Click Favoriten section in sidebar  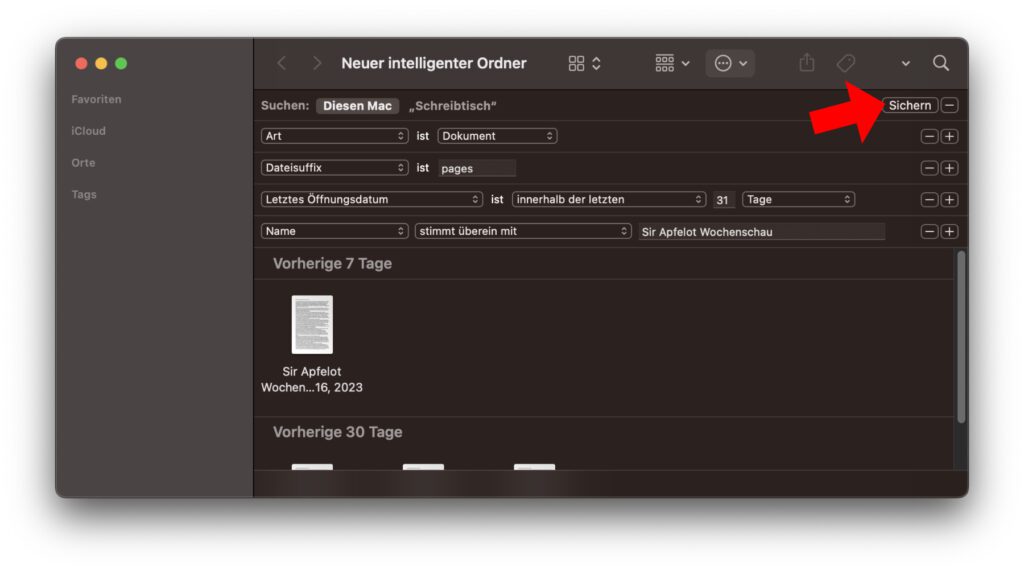[x=96, y=100]
